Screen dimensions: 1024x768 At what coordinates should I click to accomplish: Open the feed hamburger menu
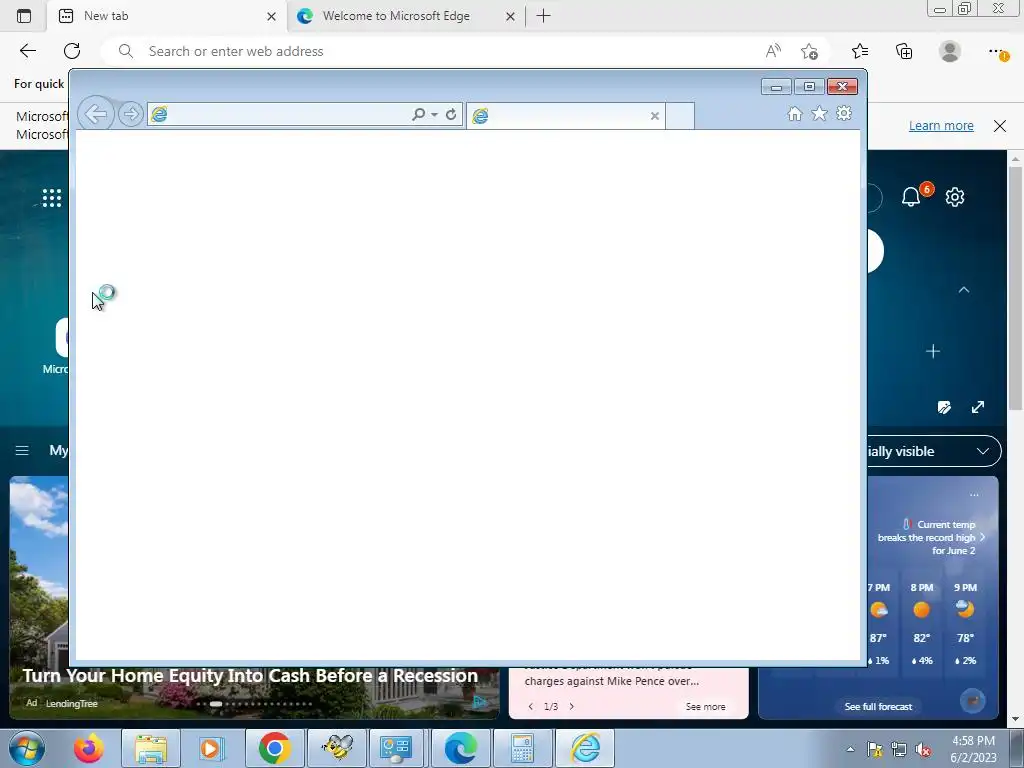tap(22, 451)
